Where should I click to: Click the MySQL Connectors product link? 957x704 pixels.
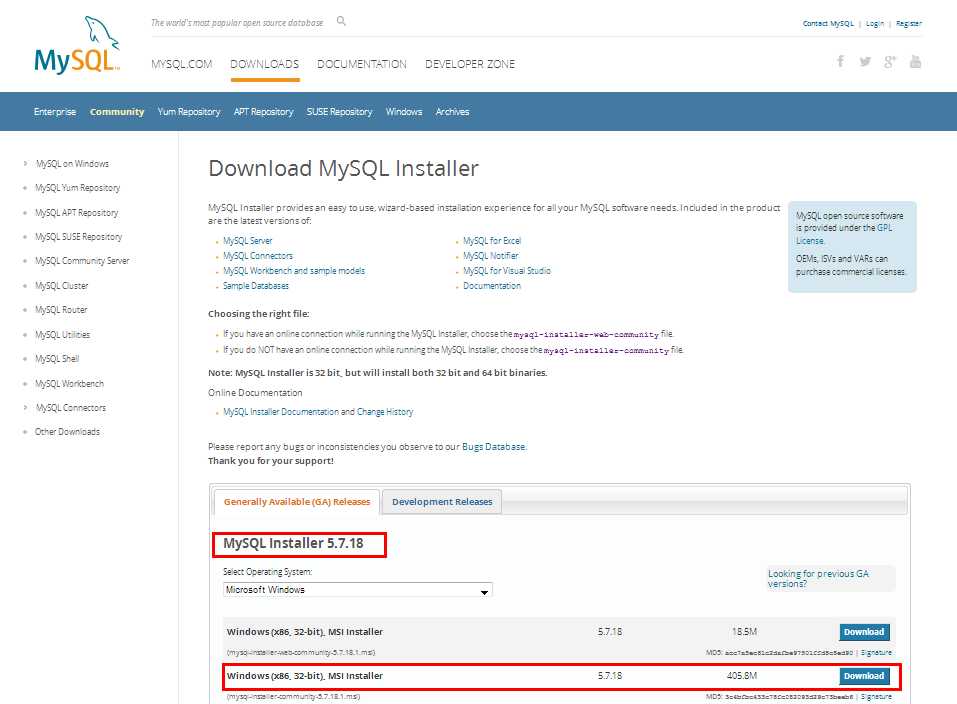[x=258, y=256]
